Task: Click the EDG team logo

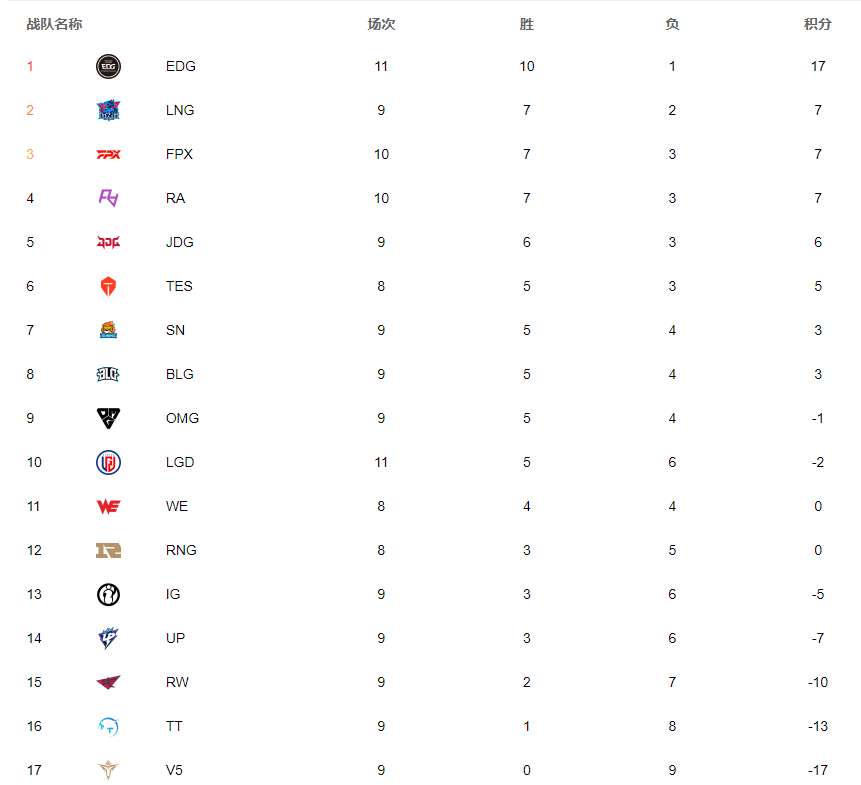Action: click(x=108, y=66)
